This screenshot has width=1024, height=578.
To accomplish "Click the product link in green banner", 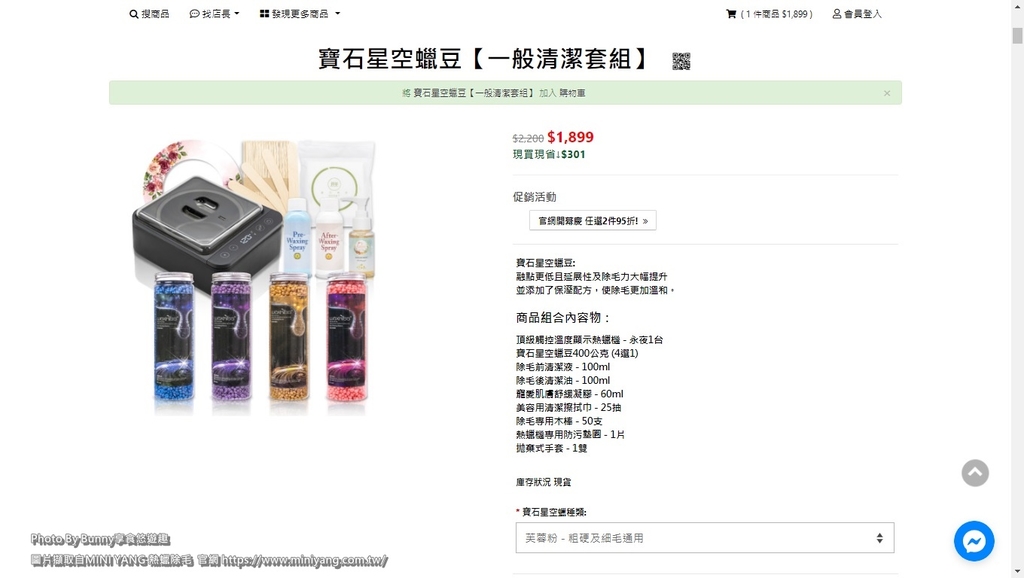I will (x=475, y=93).
